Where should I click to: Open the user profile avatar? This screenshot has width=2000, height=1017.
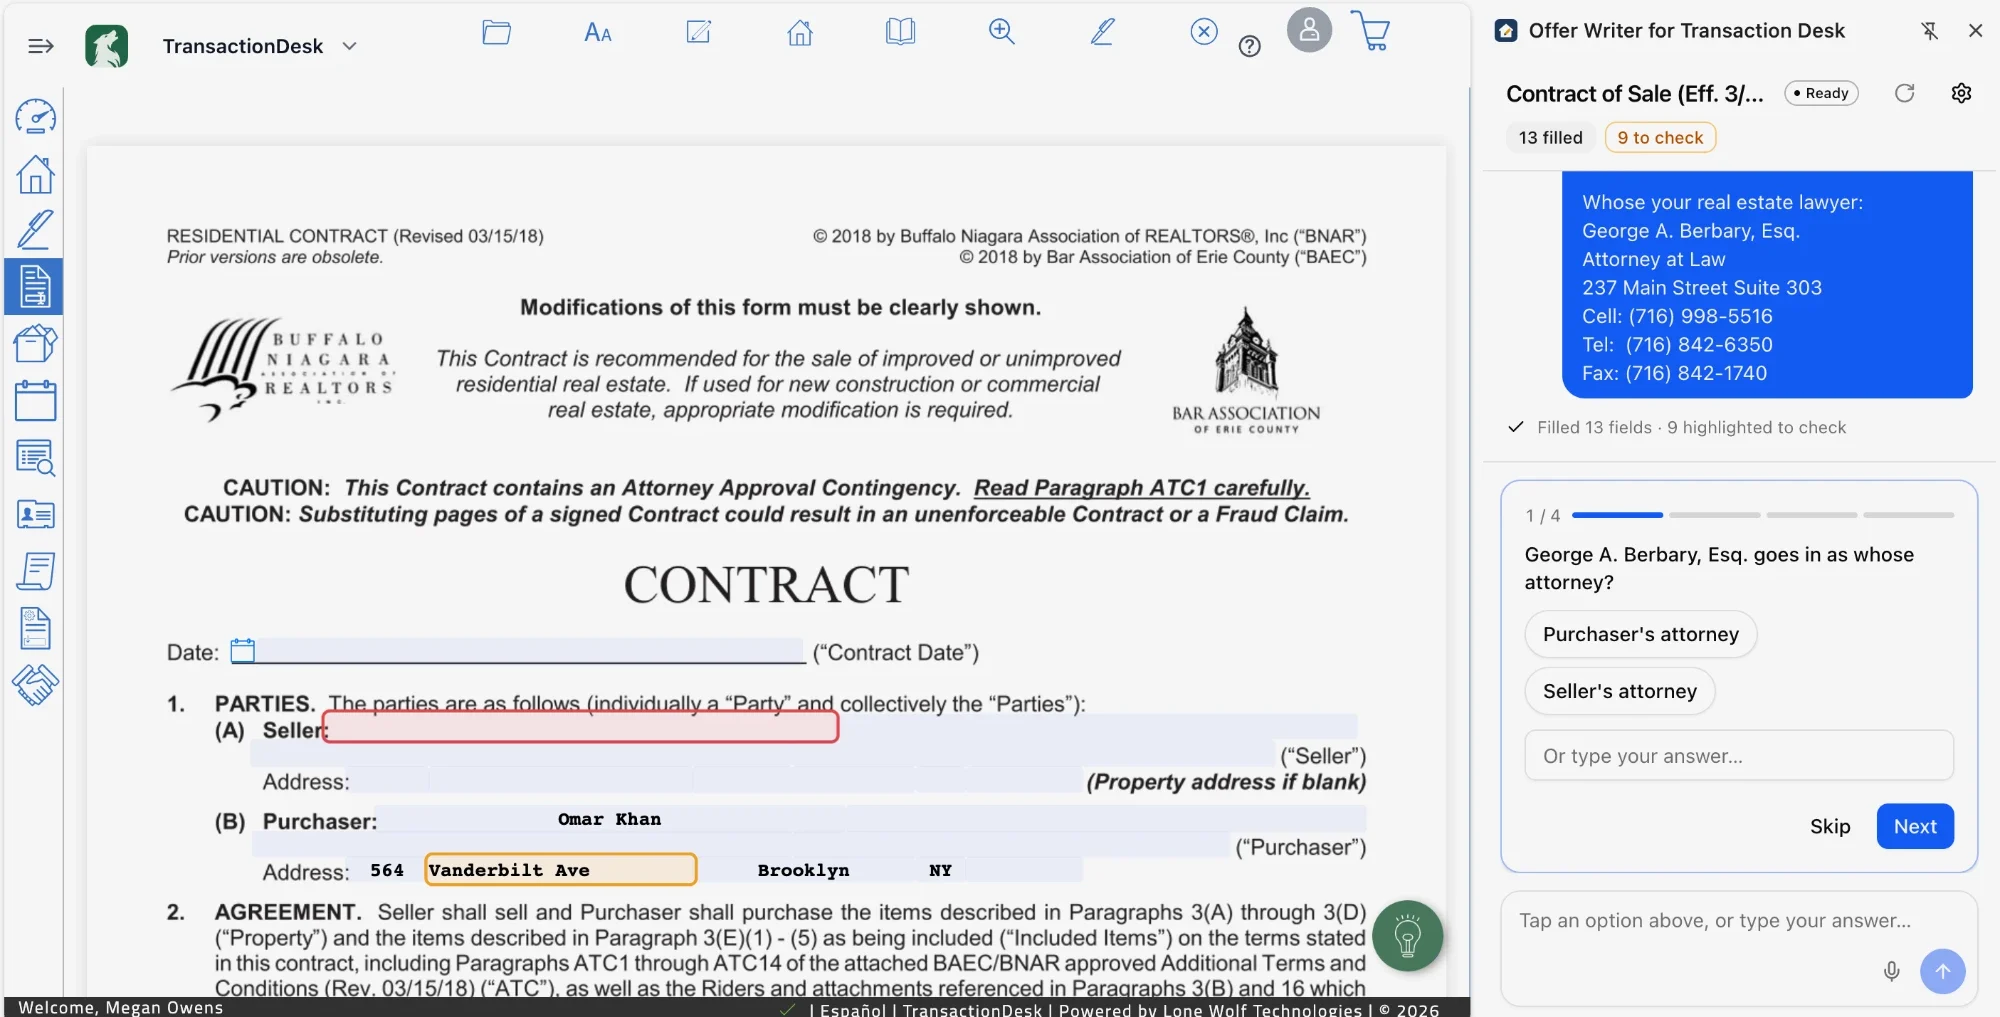(1309, 30)
